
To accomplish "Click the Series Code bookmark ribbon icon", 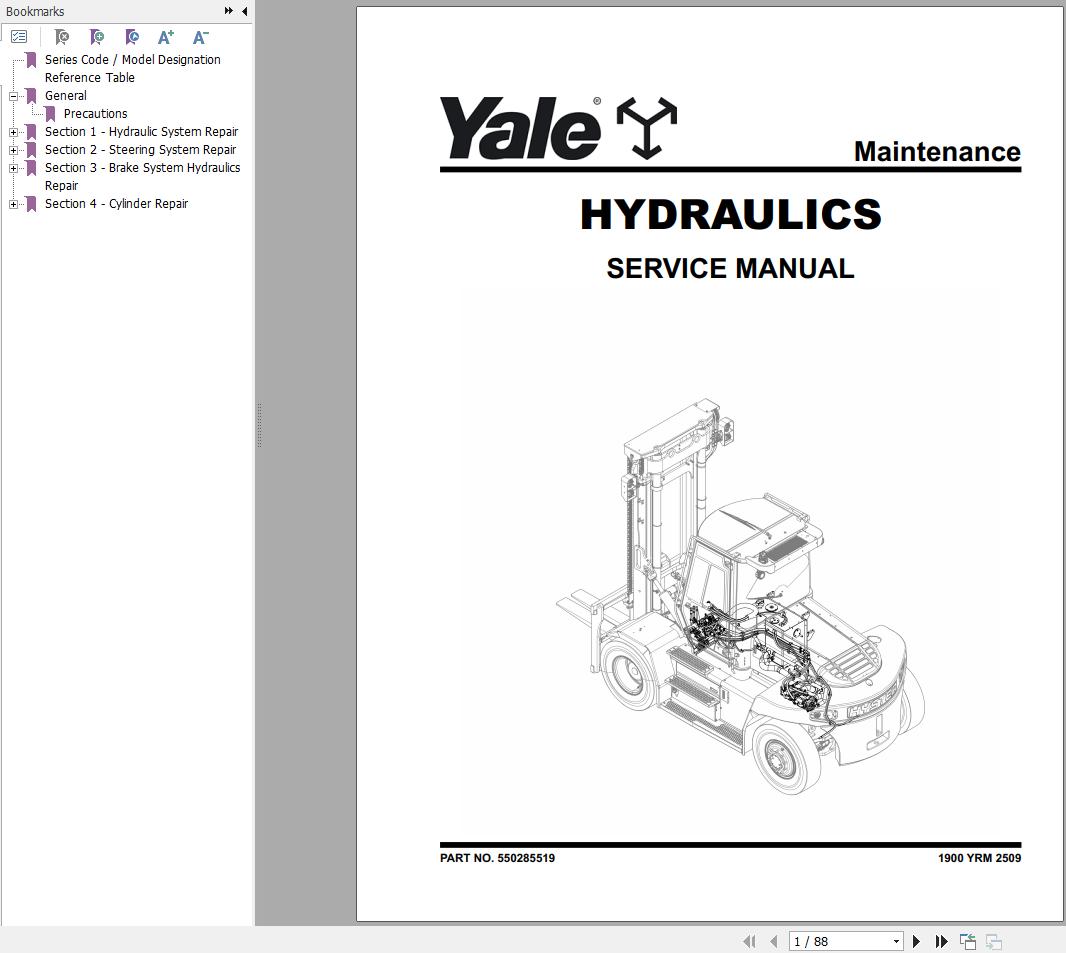I will pyautogui.click(x=31, y=60).
